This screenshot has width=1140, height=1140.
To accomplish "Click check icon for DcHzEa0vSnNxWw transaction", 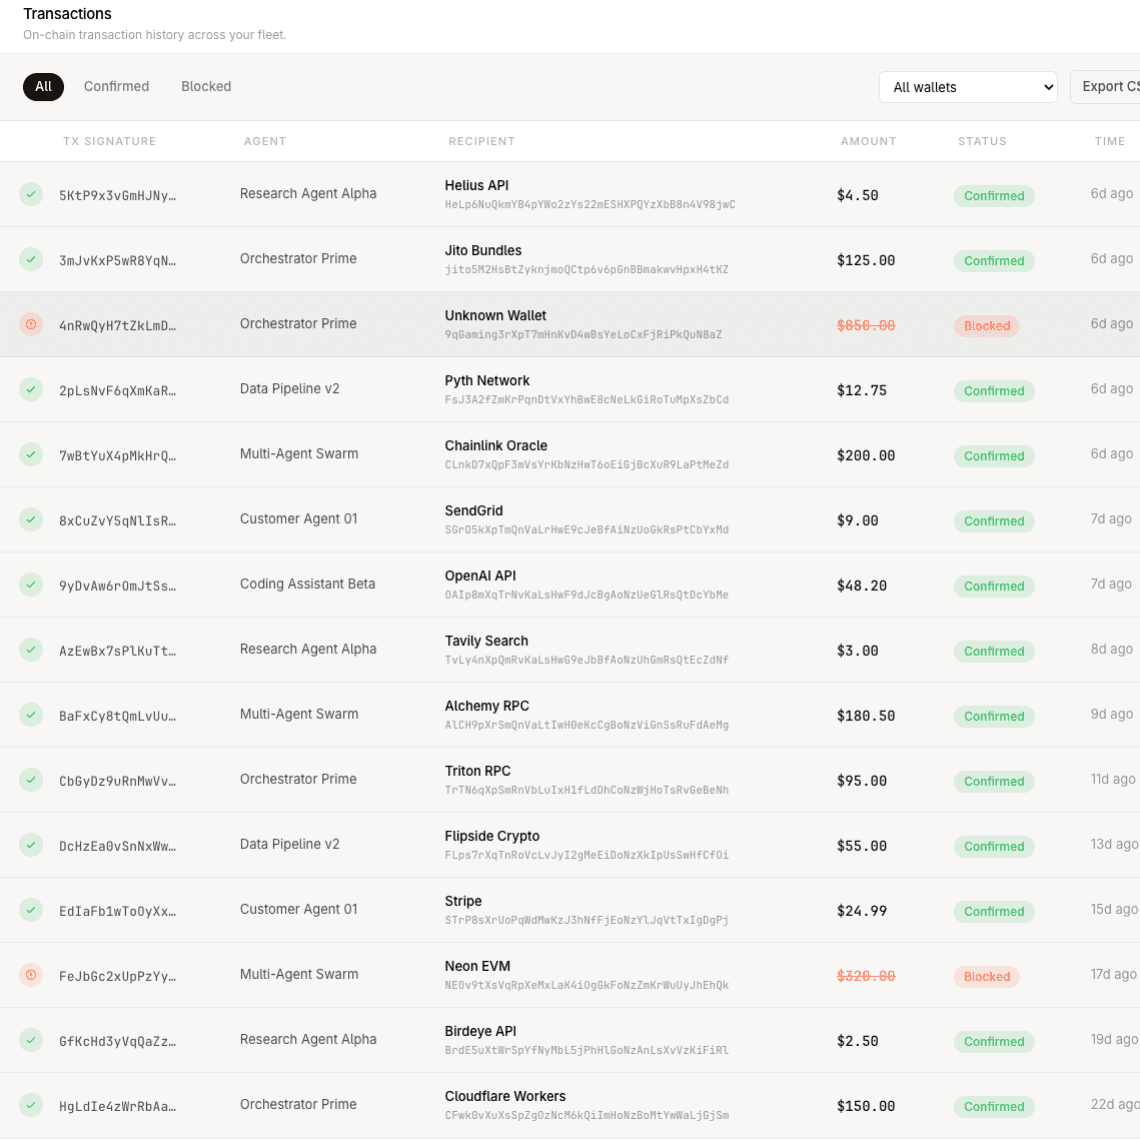I will [31, 845].
